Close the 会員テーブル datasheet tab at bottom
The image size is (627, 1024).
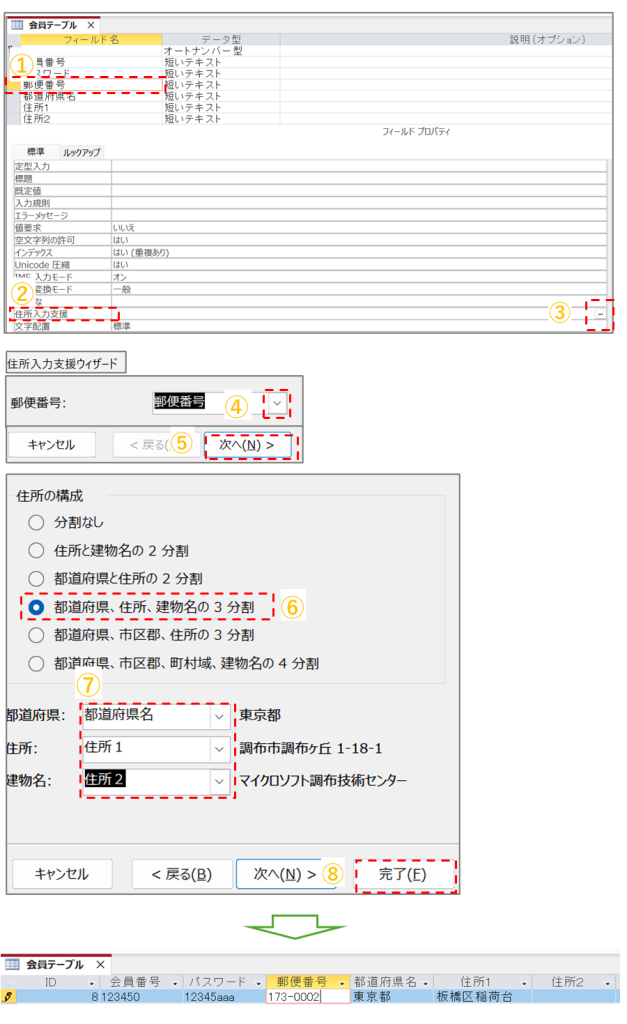[x=102, y=965]
